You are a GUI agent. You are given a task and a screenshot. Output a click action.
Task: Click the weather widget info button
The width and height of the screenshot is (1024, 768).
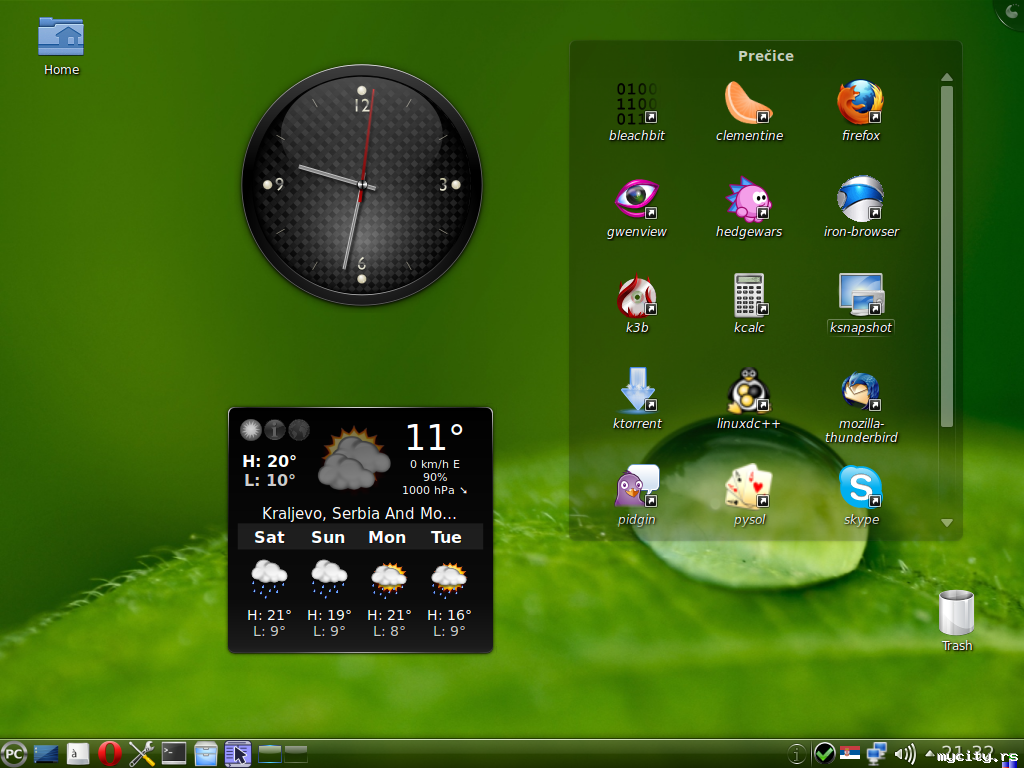point(275,430)
